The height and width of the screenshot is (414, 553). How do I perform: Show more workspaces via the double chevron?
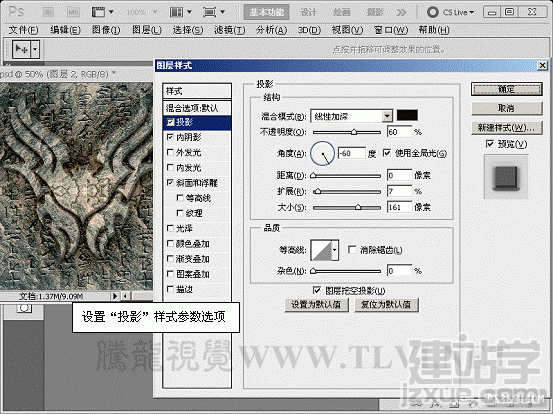click(x=401, y=12)
